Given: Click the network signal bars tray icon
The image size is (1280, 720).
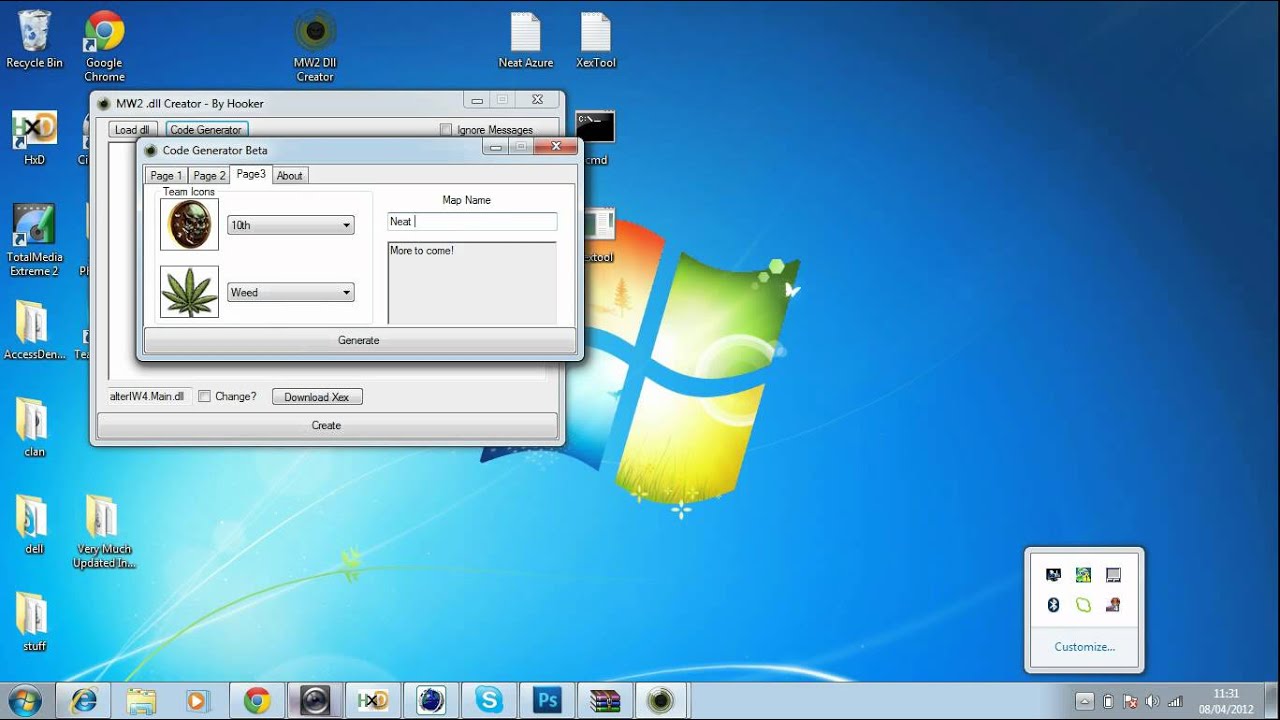Looking at the screenshot, I should tap(1175, 701).
